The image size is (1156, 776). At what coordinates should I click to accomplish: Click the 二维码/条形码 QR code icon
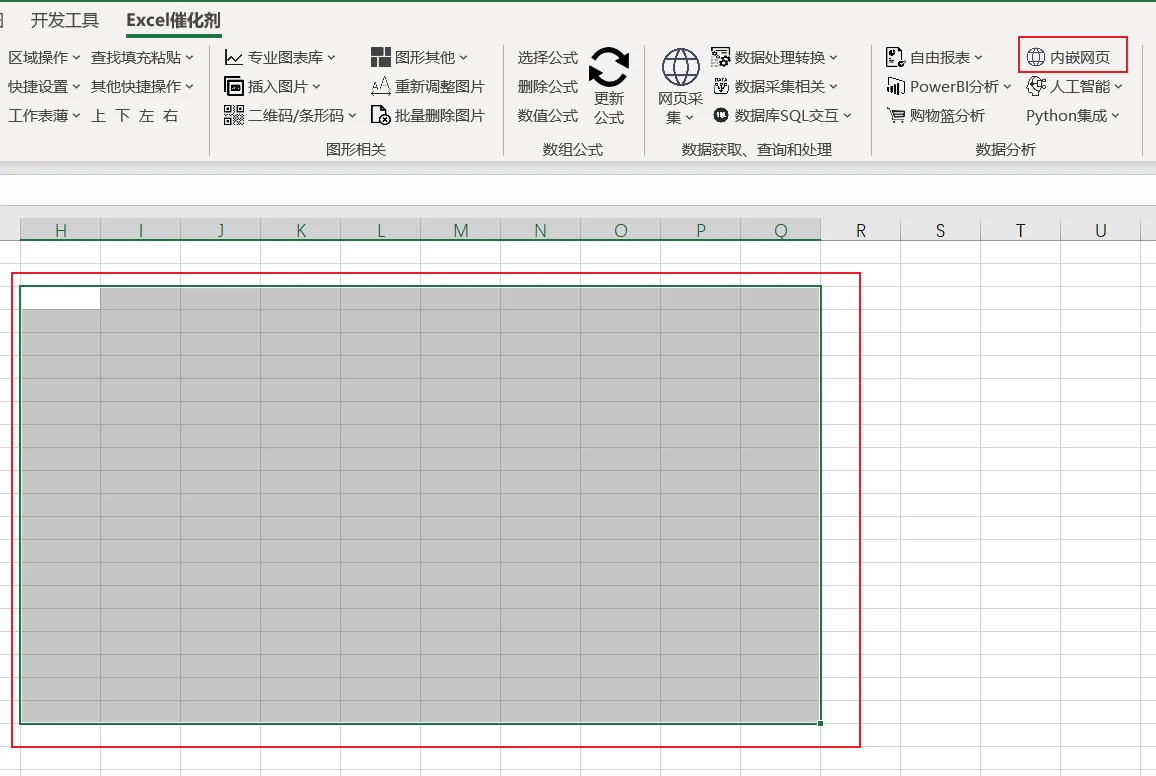234,115
